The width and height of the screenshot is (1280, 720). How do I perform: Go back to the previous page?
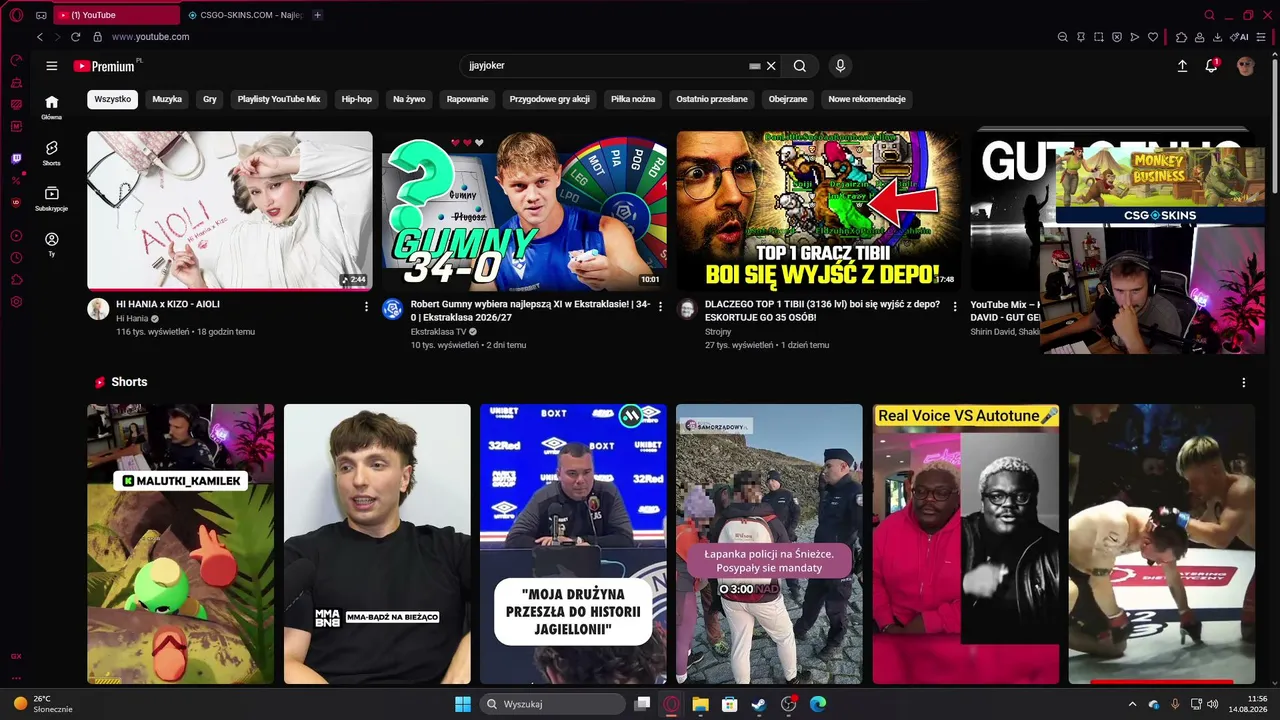[x=40, y=37]
